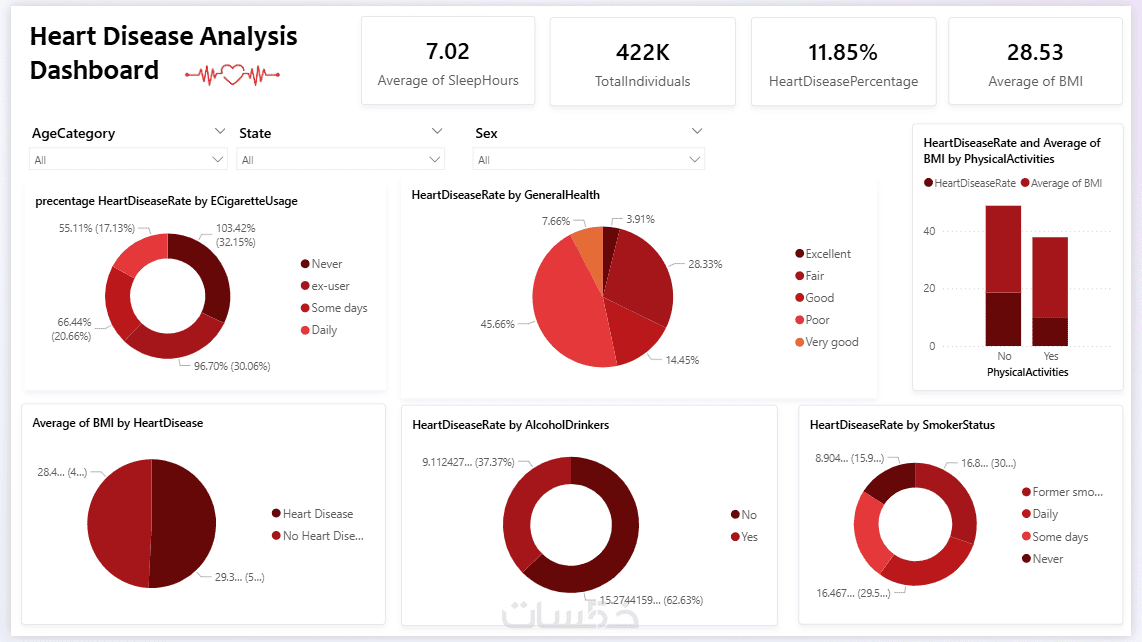Select the Poor legend dot
This screenshot has width=1142, height=642.
pos(800,320)
